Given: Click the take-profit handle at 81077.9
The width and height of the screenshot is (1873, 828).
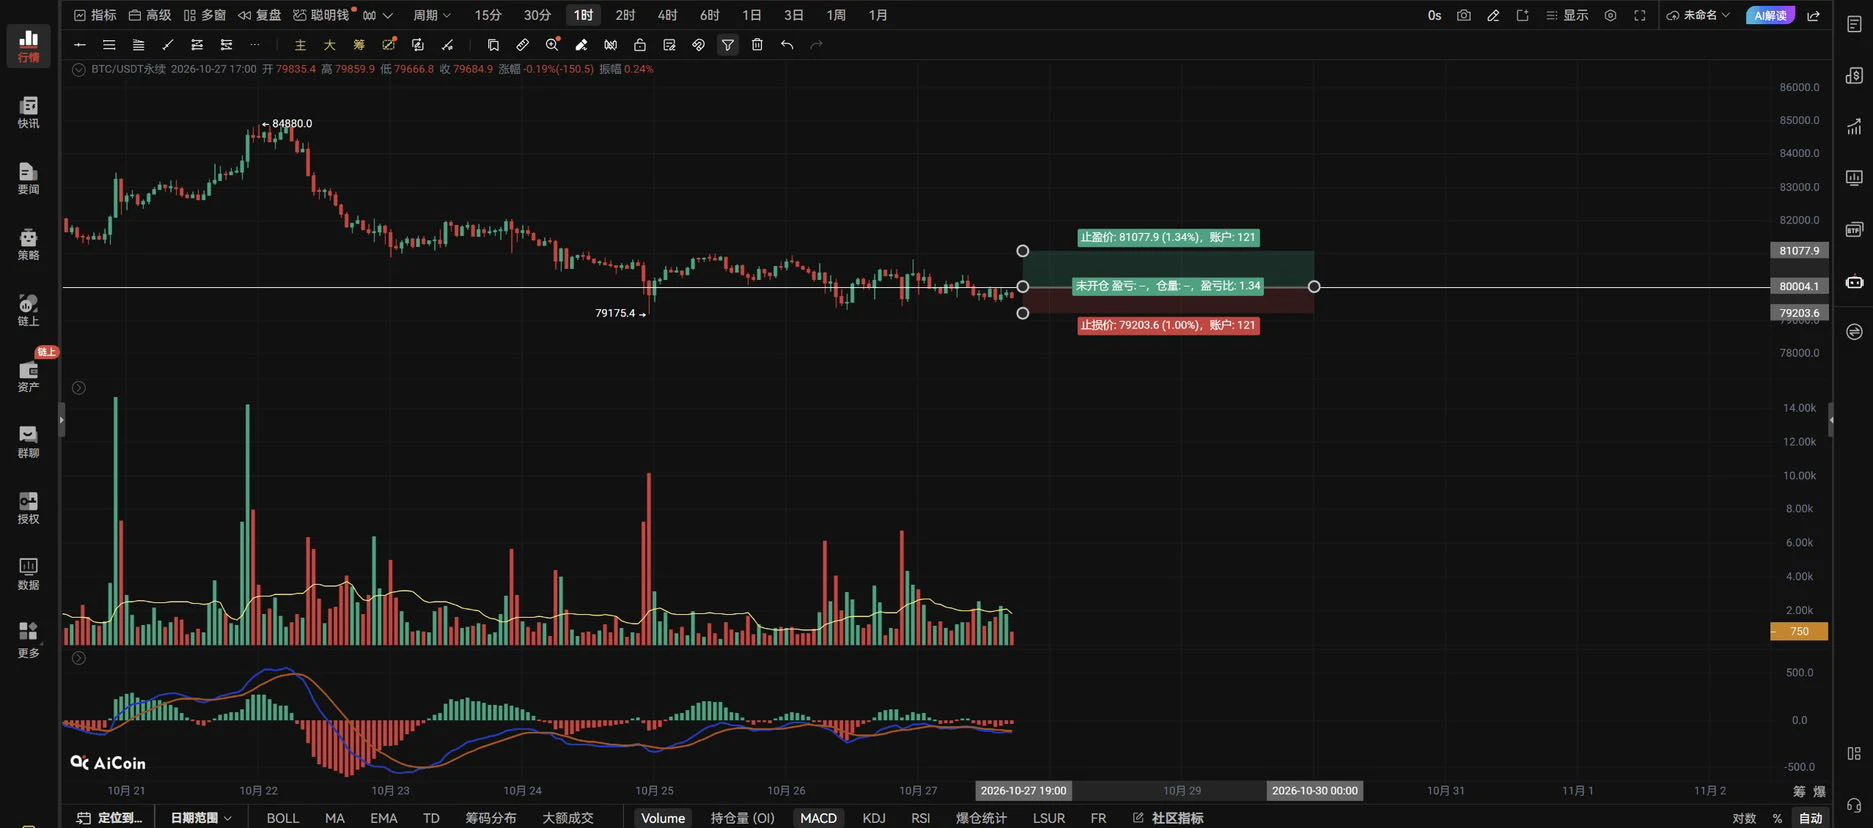Looking at the screenshot, I should (1022, 251).
